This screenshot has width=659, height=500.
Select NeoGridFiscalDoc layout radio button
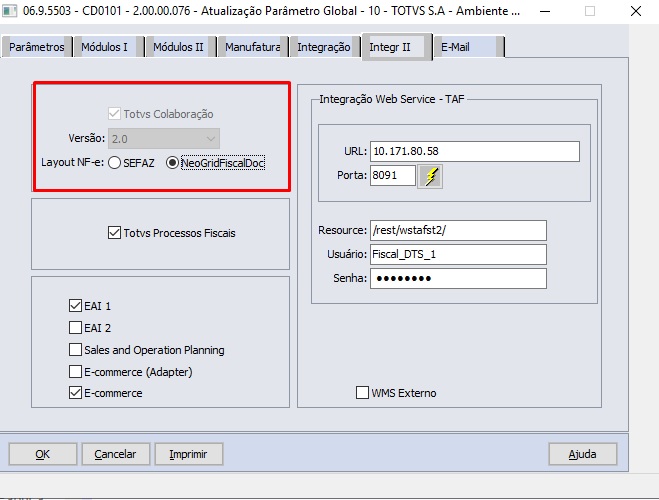tap(172, 163)
